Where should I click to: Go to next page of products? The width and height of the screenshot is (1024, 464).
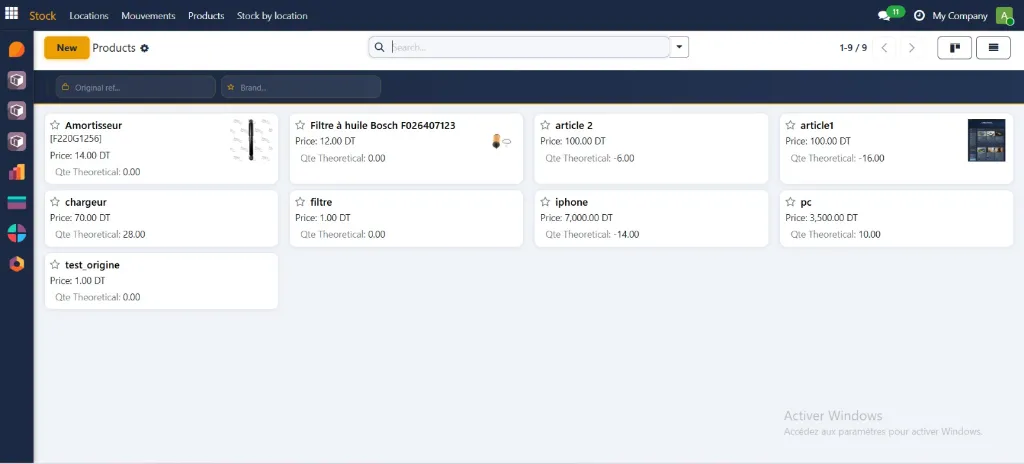point(911,48)
